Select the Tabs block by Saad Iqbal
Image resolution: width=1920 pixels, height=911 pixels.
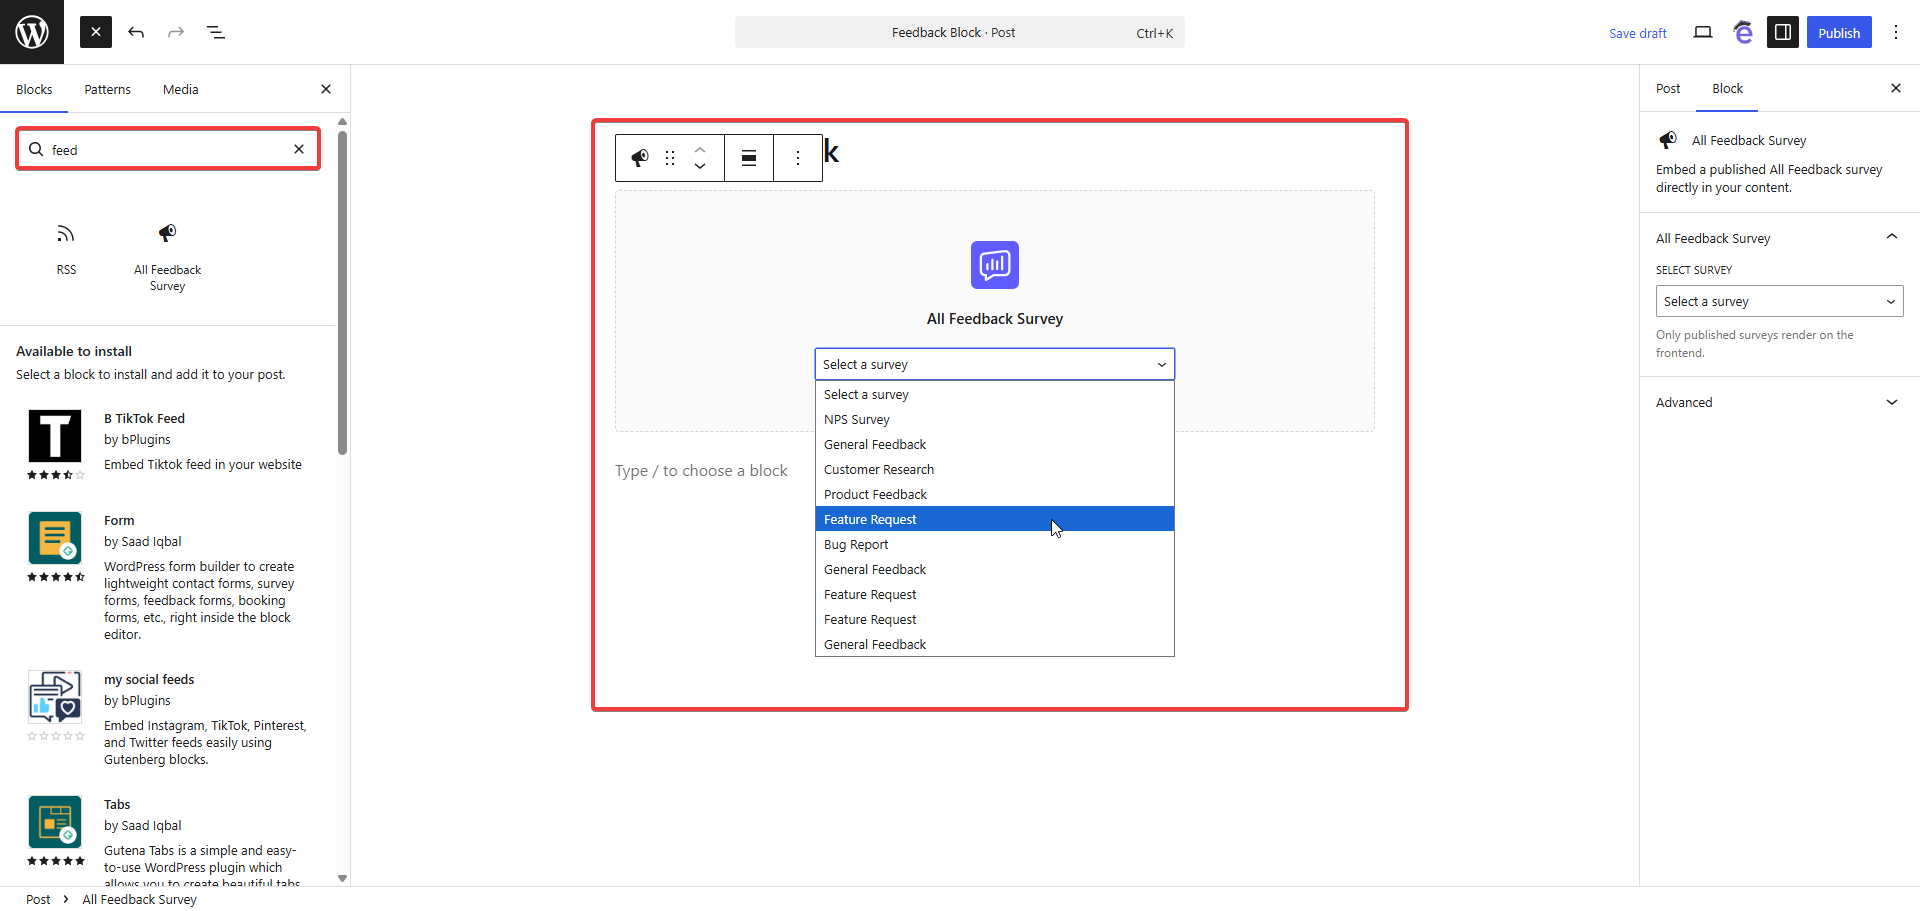pos(168,836)
